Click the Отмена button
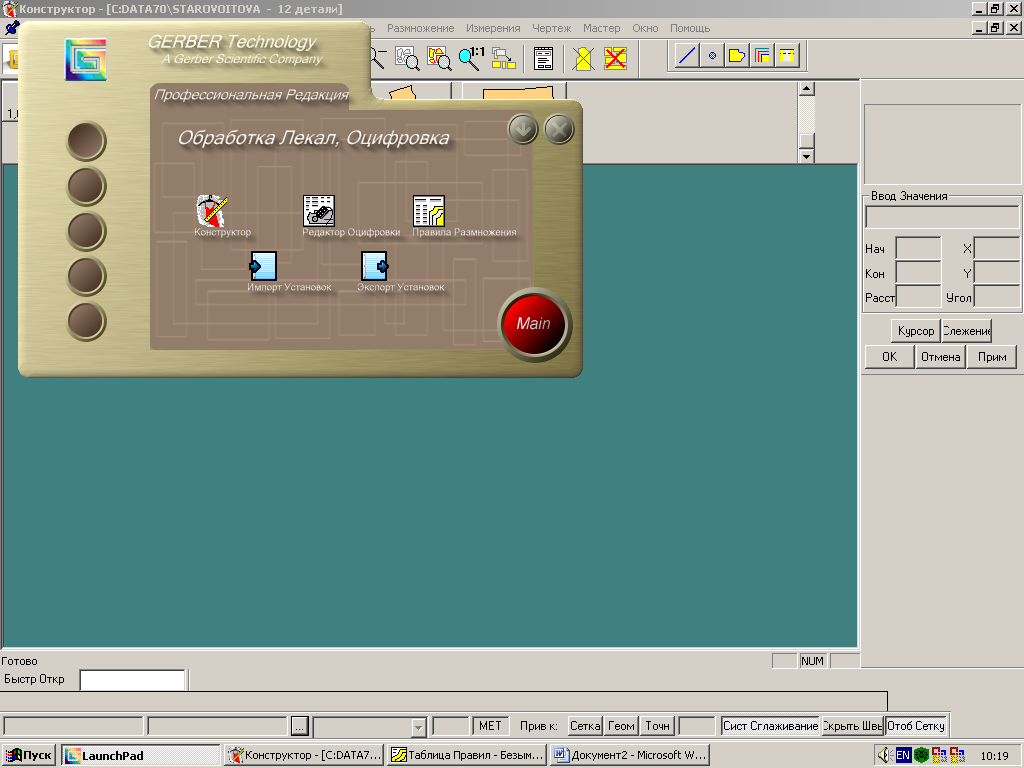Image resolution: width=1024 pixels, height=768 pixels. pyautogui.click(x=940, y=357)
